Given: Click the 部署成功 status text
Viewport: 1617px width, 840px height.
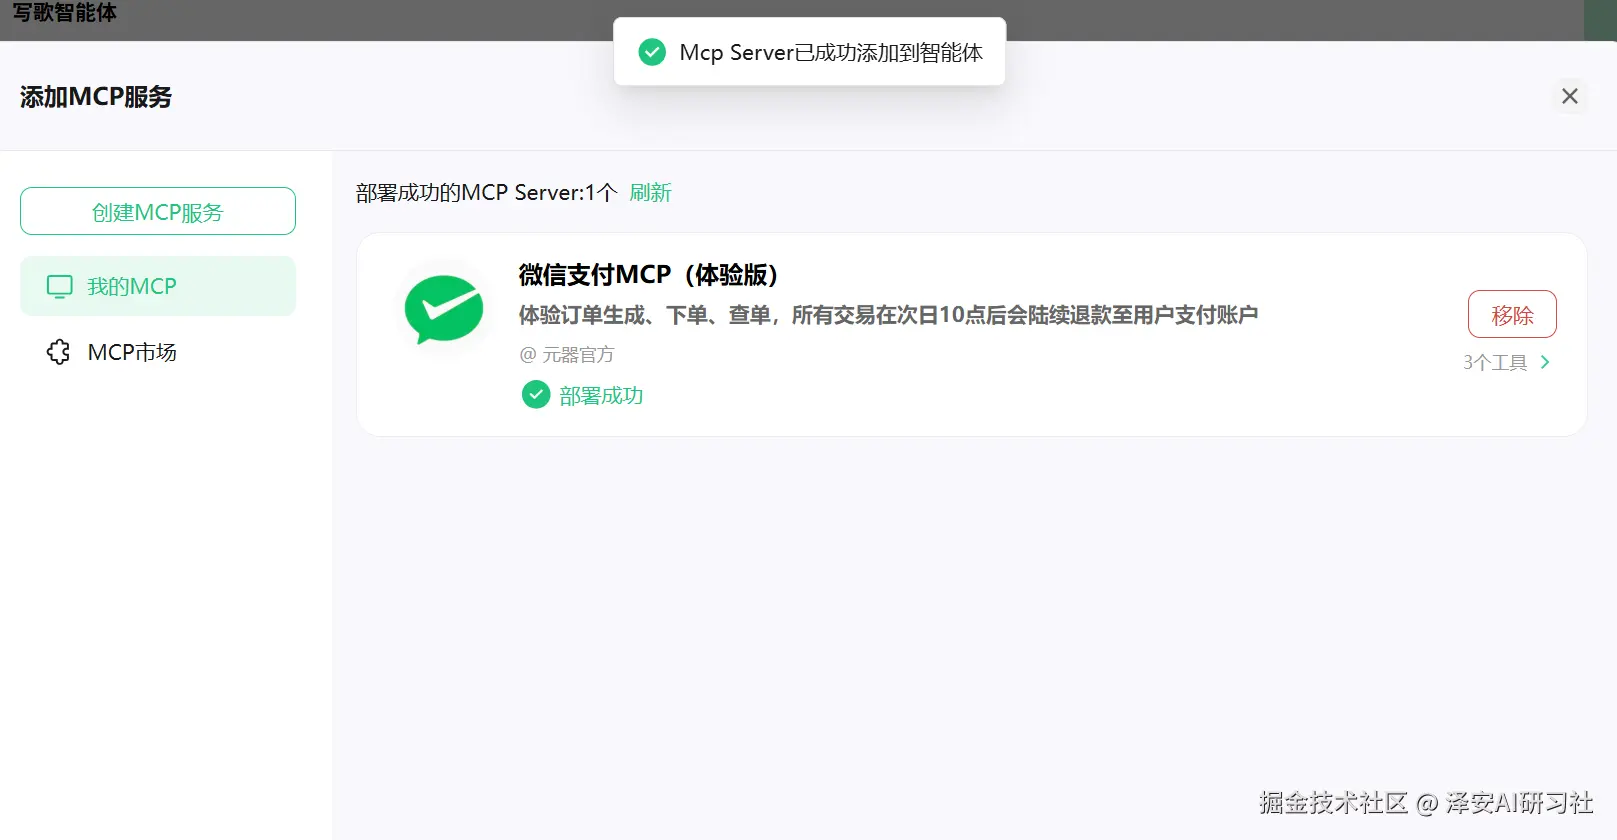Looking at the screenshot, I should point(601,396).
